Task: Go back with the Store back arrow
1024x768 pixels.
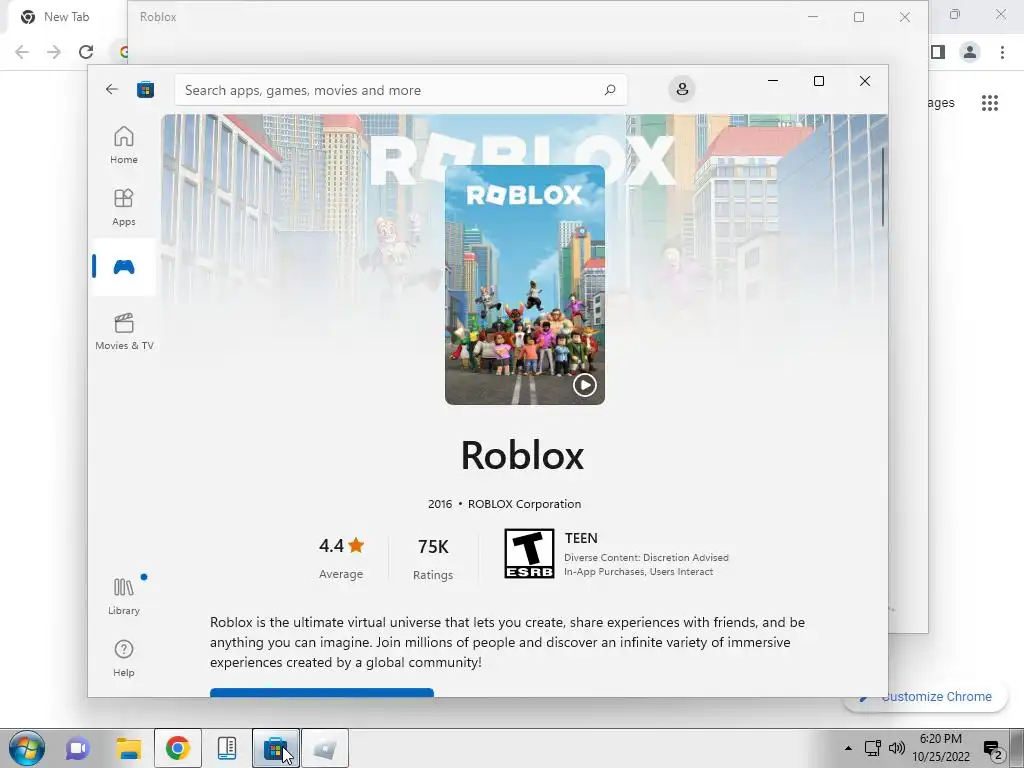Action: pyautogui.click(x=112, y=89)
